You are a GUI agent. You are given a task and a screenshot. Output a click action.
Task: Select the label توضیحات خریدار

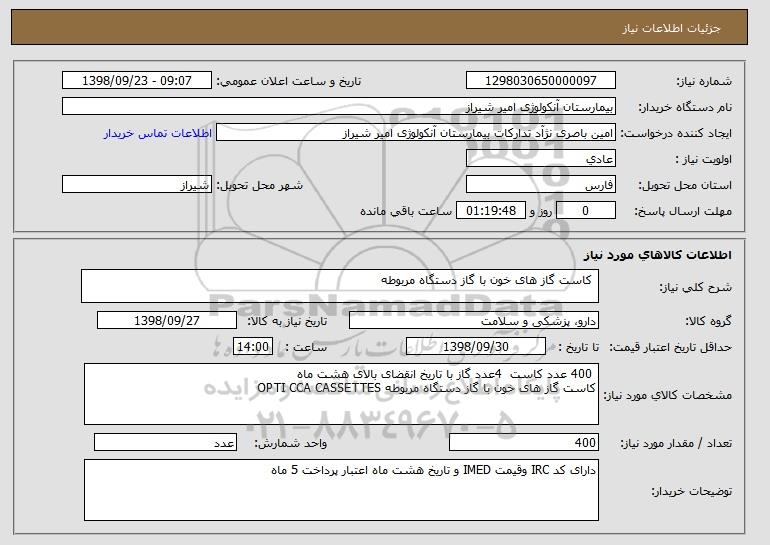click(x=691, y=491)
